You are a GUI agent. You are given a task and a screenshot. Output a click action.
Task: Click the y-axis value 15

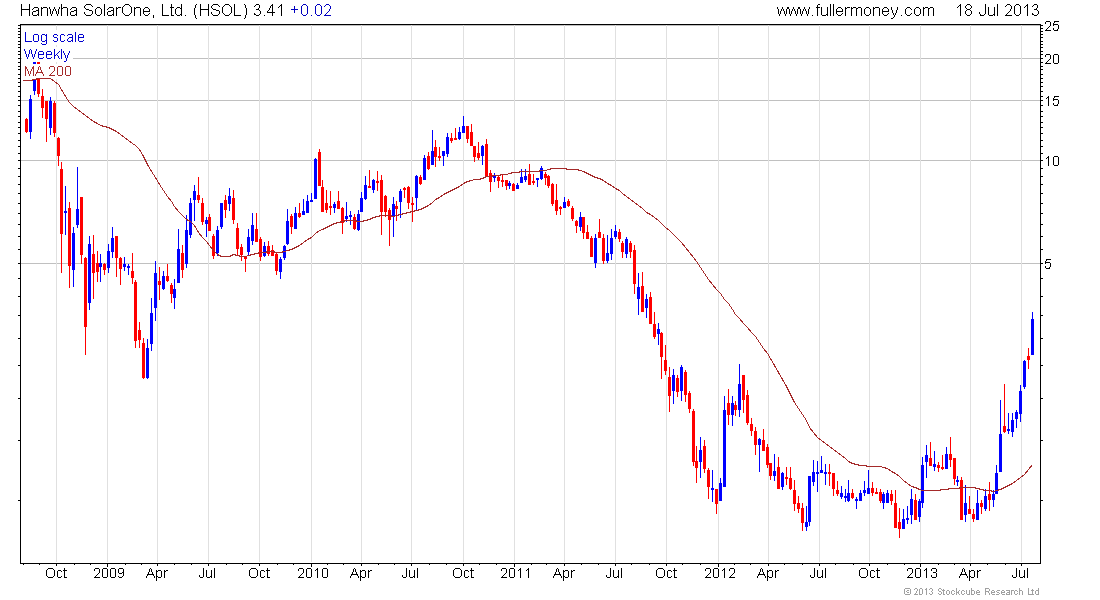click(x=1052, y=101)
